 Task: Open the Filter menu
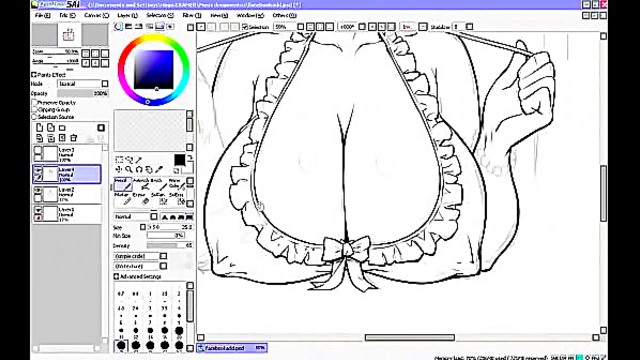pos(191,15)
